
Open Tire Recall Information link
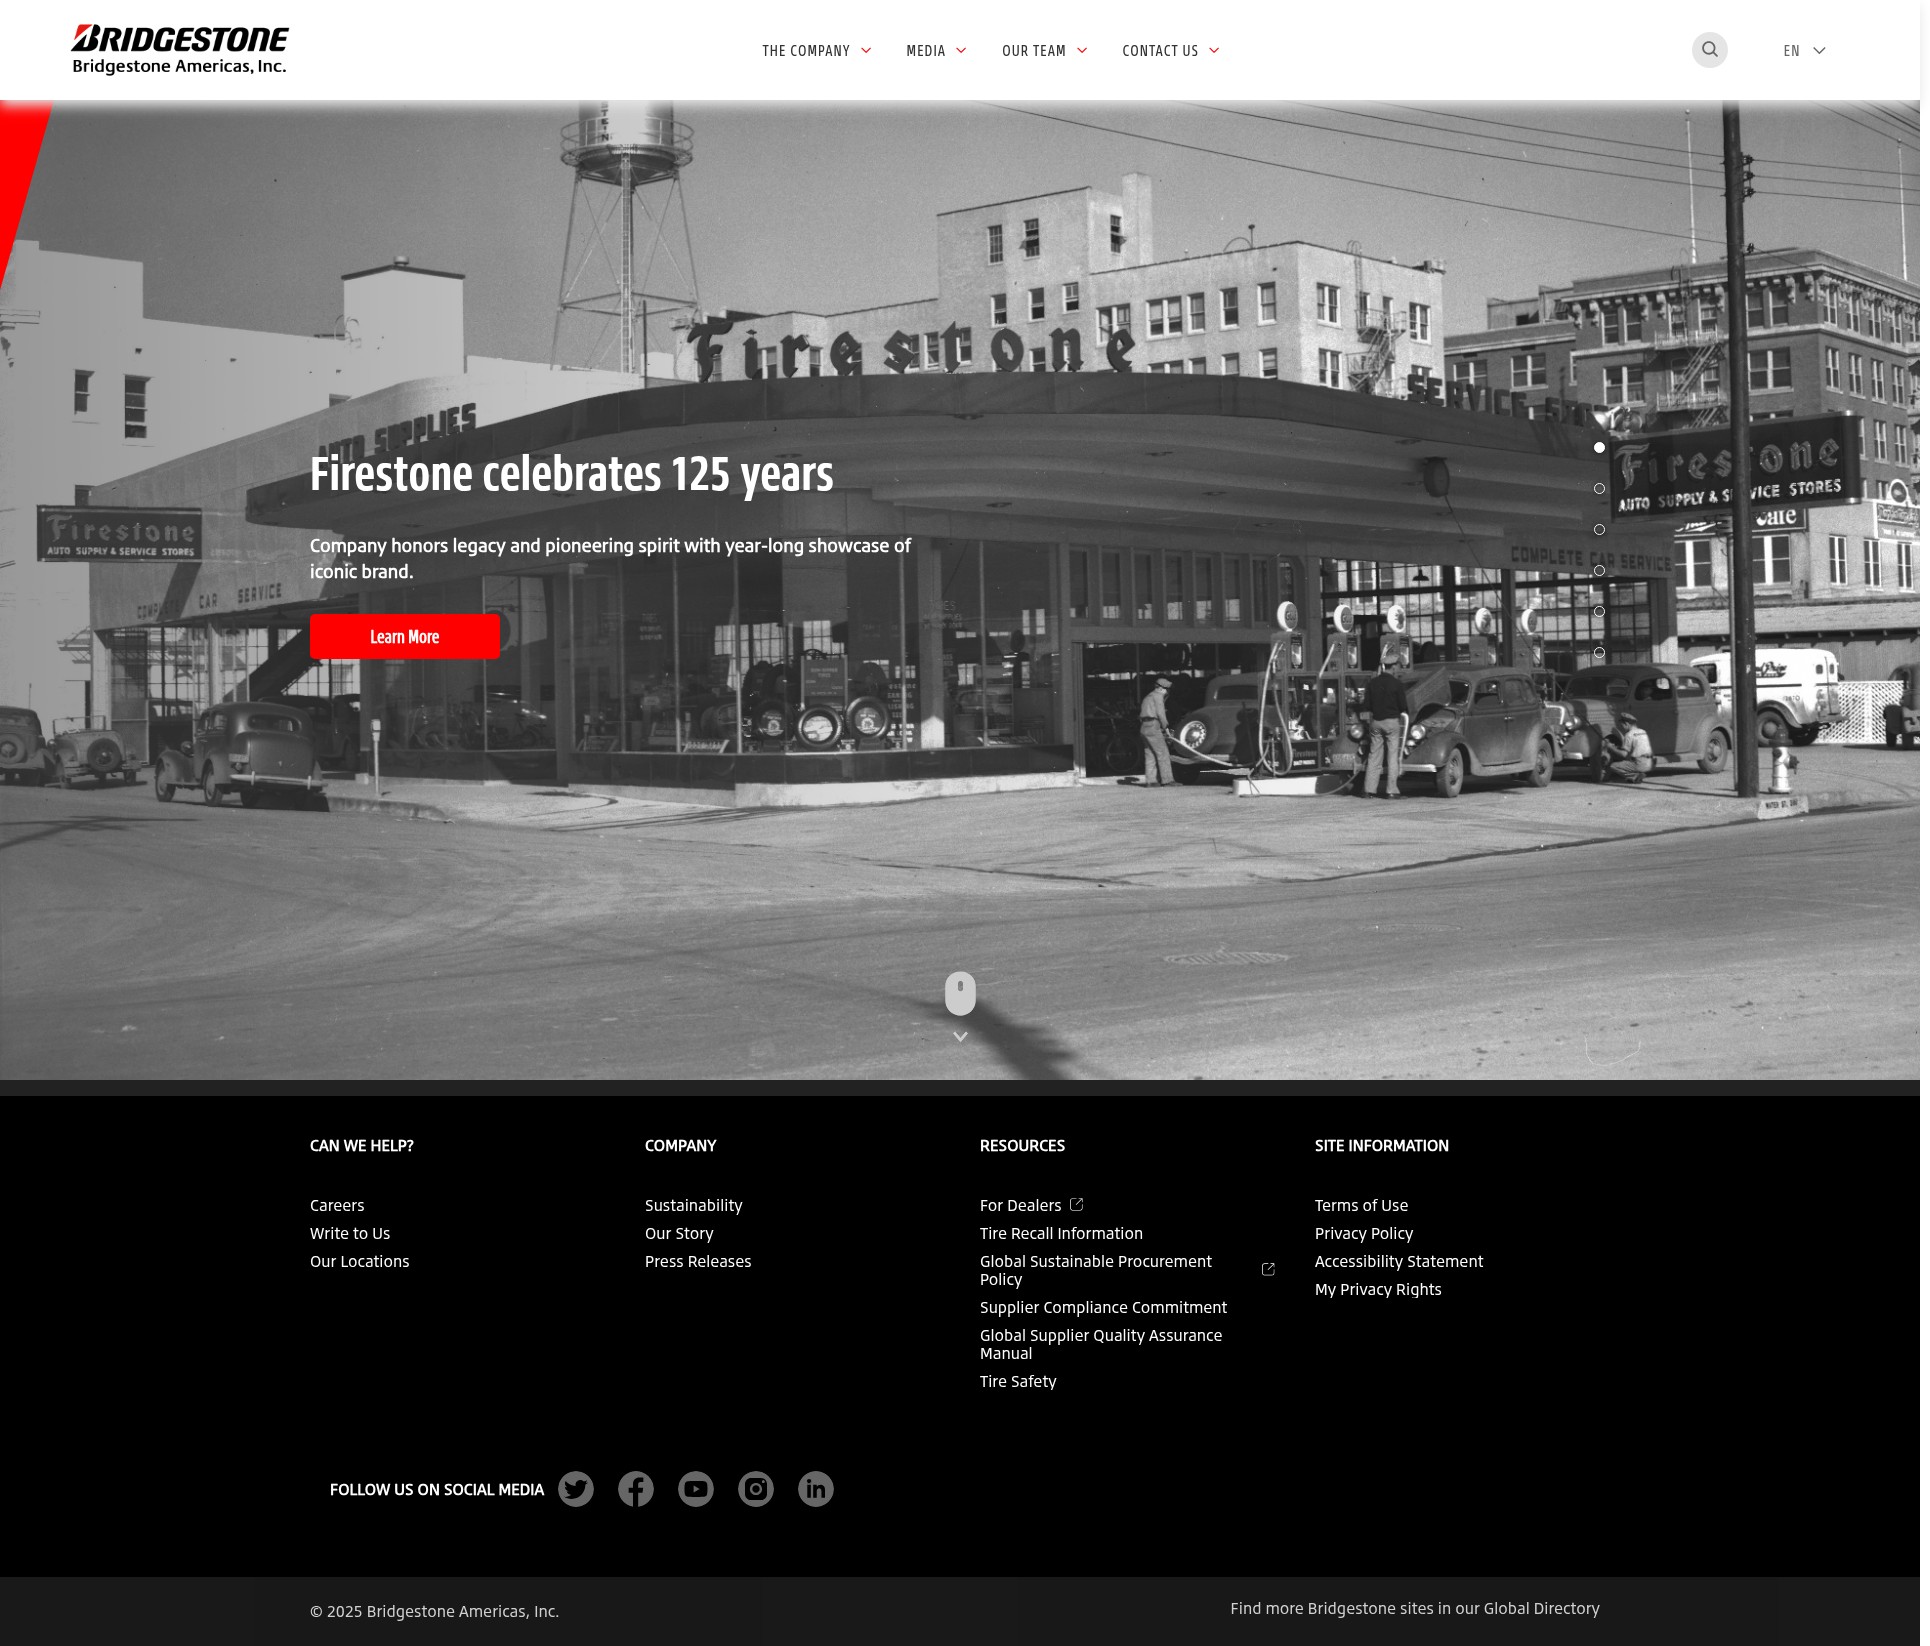[x=1061, y=1233]
